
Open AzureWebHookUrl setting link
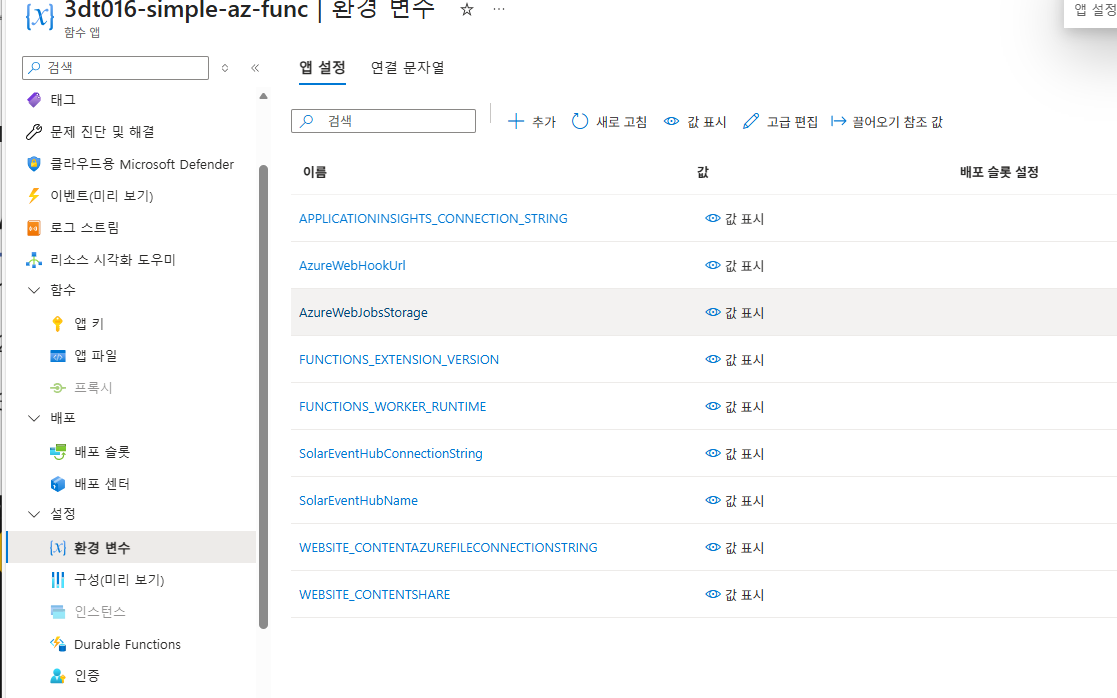click(x=352, y=266)
